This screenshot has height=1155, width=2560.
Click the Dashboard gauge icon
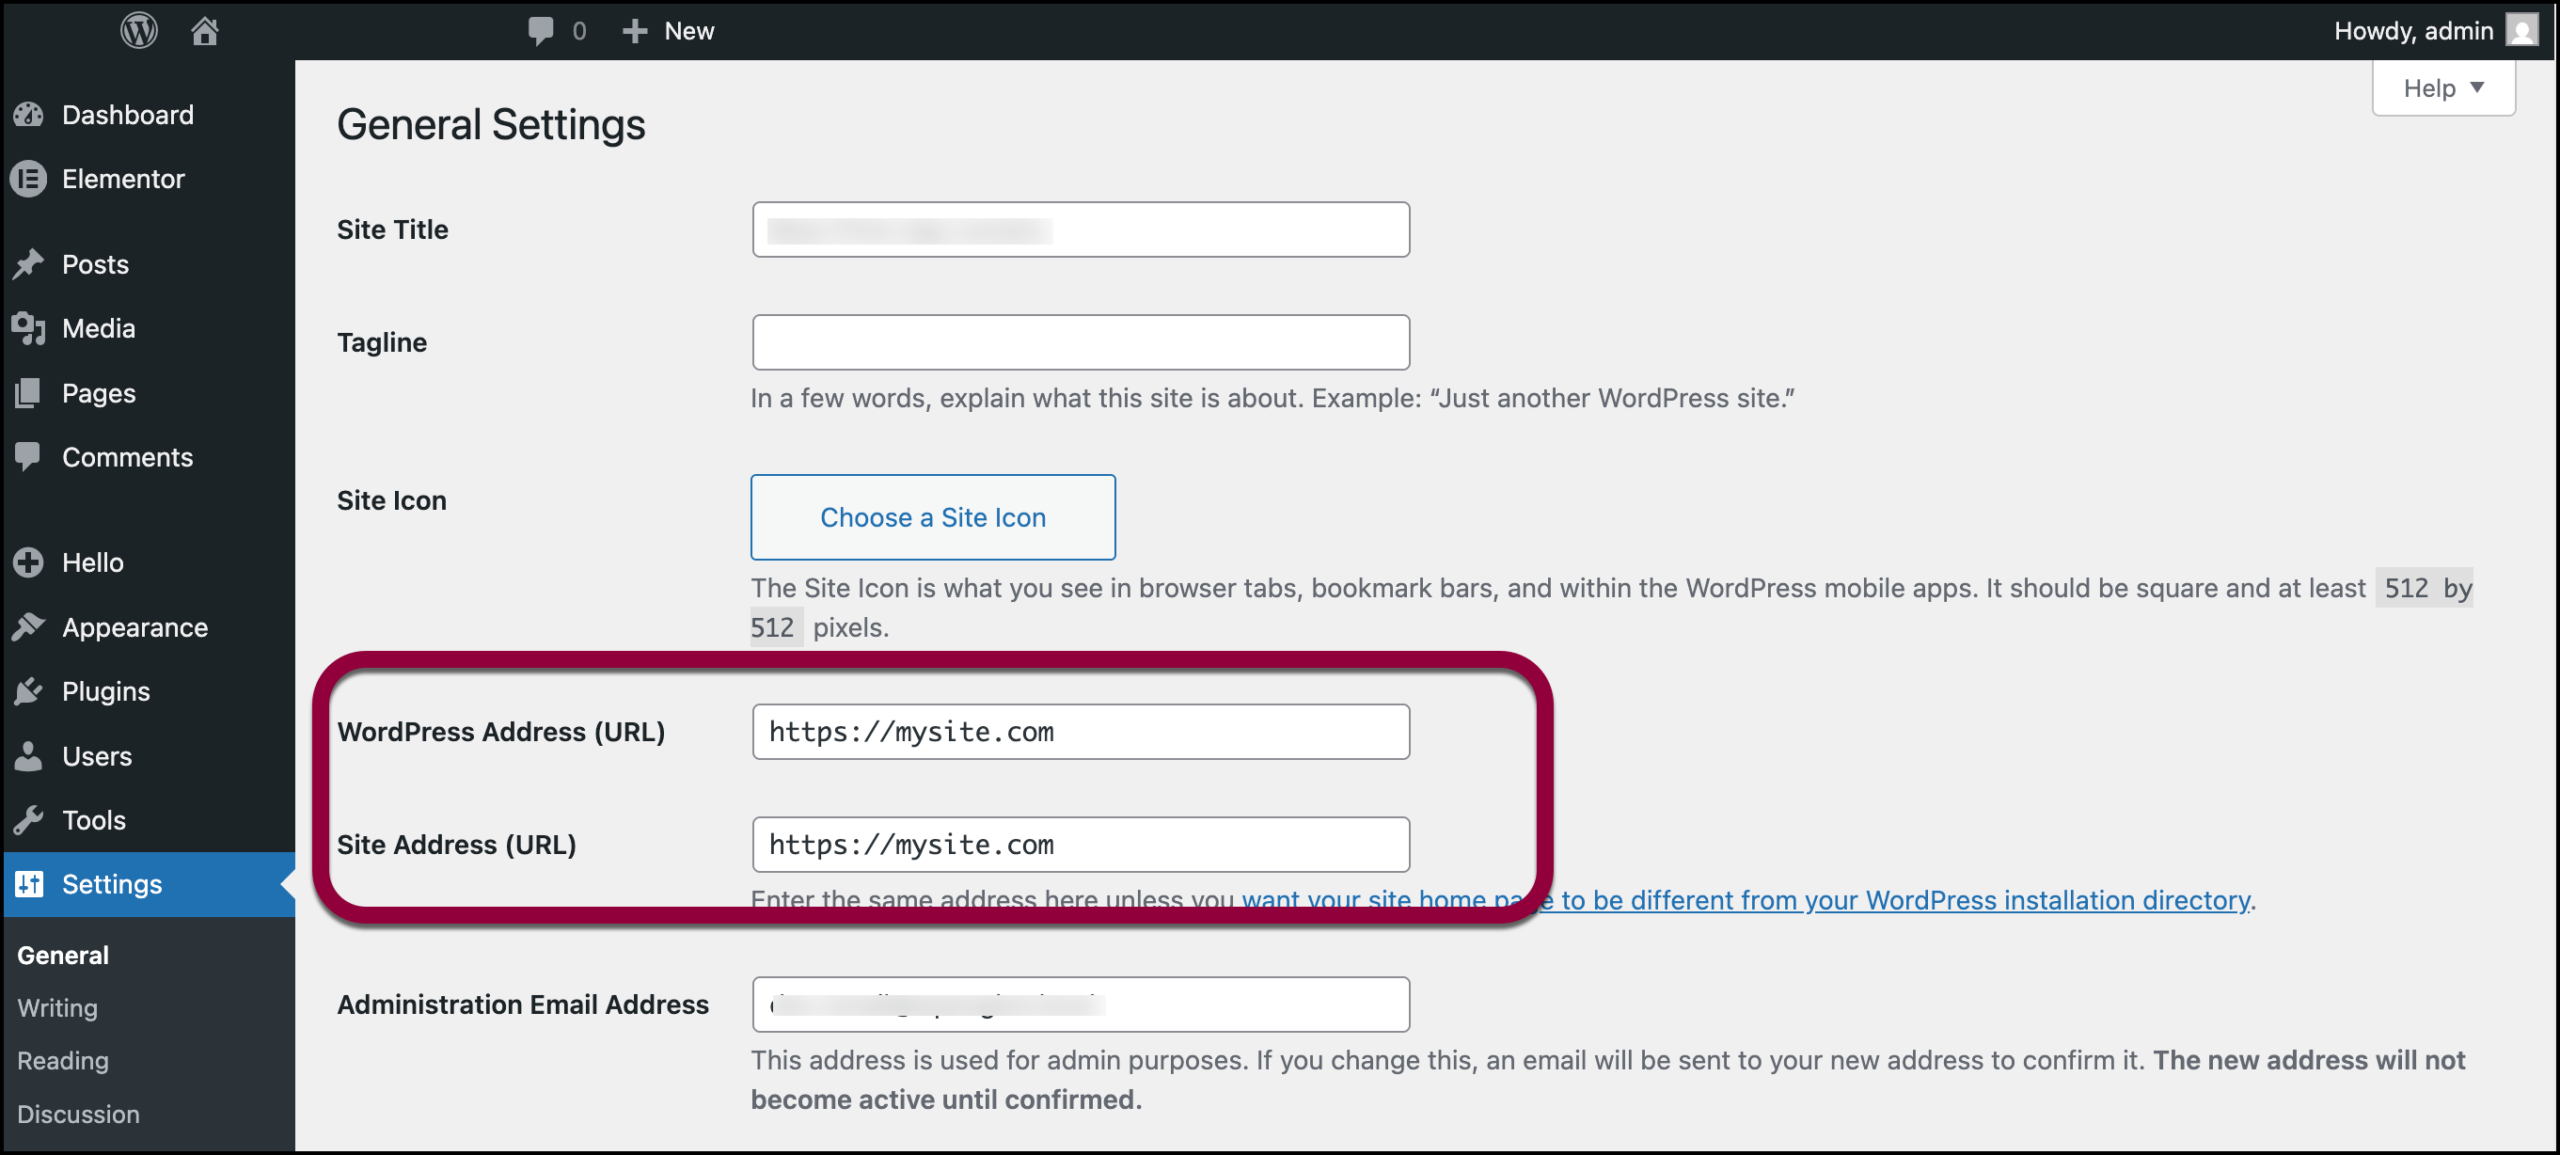(29, 115)
